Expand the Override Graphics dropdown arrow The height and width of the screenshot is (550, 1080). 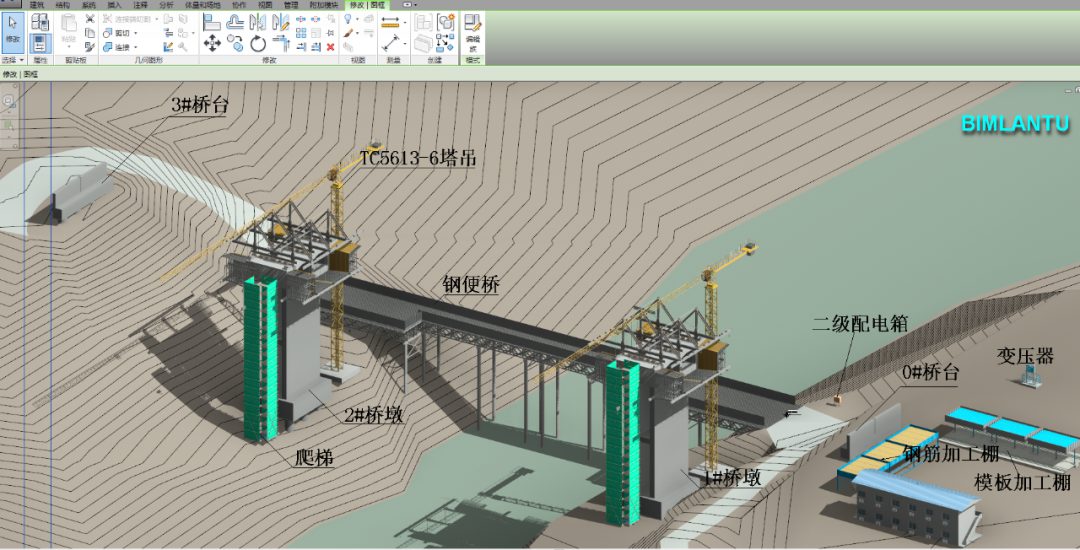(357, 32)
